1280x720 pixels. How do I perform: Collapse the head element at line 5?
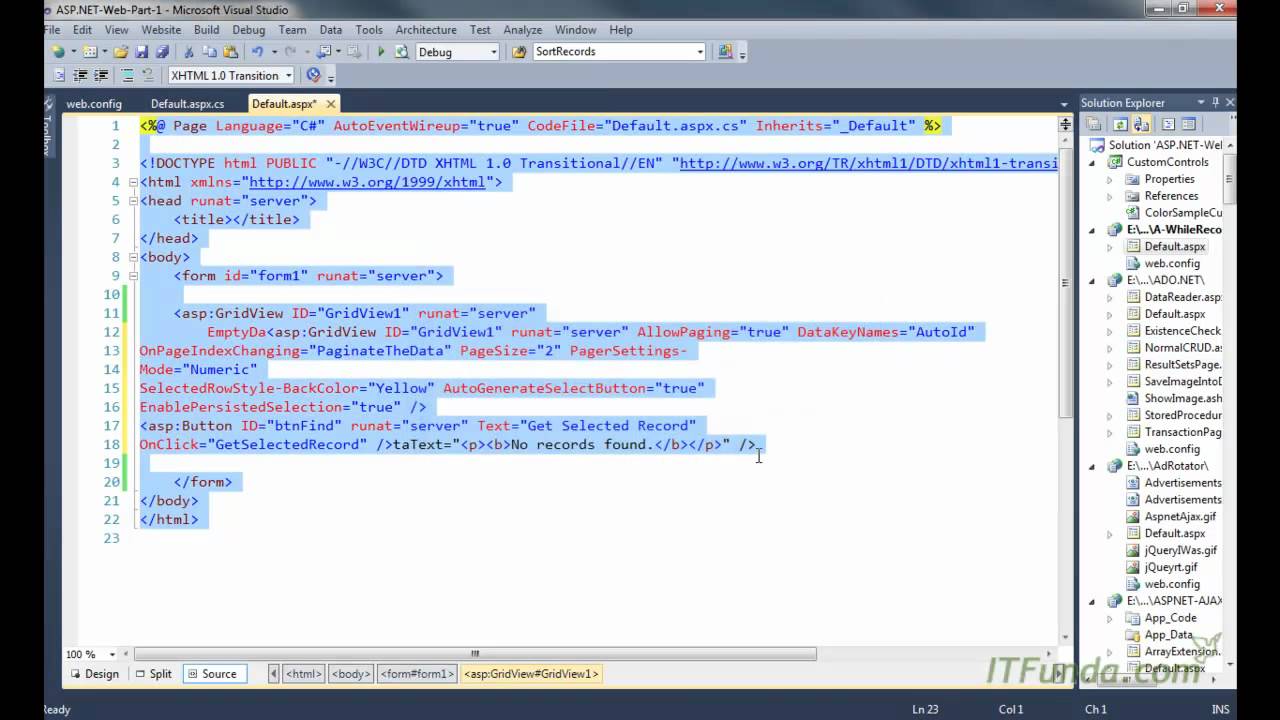pos(133,201)
